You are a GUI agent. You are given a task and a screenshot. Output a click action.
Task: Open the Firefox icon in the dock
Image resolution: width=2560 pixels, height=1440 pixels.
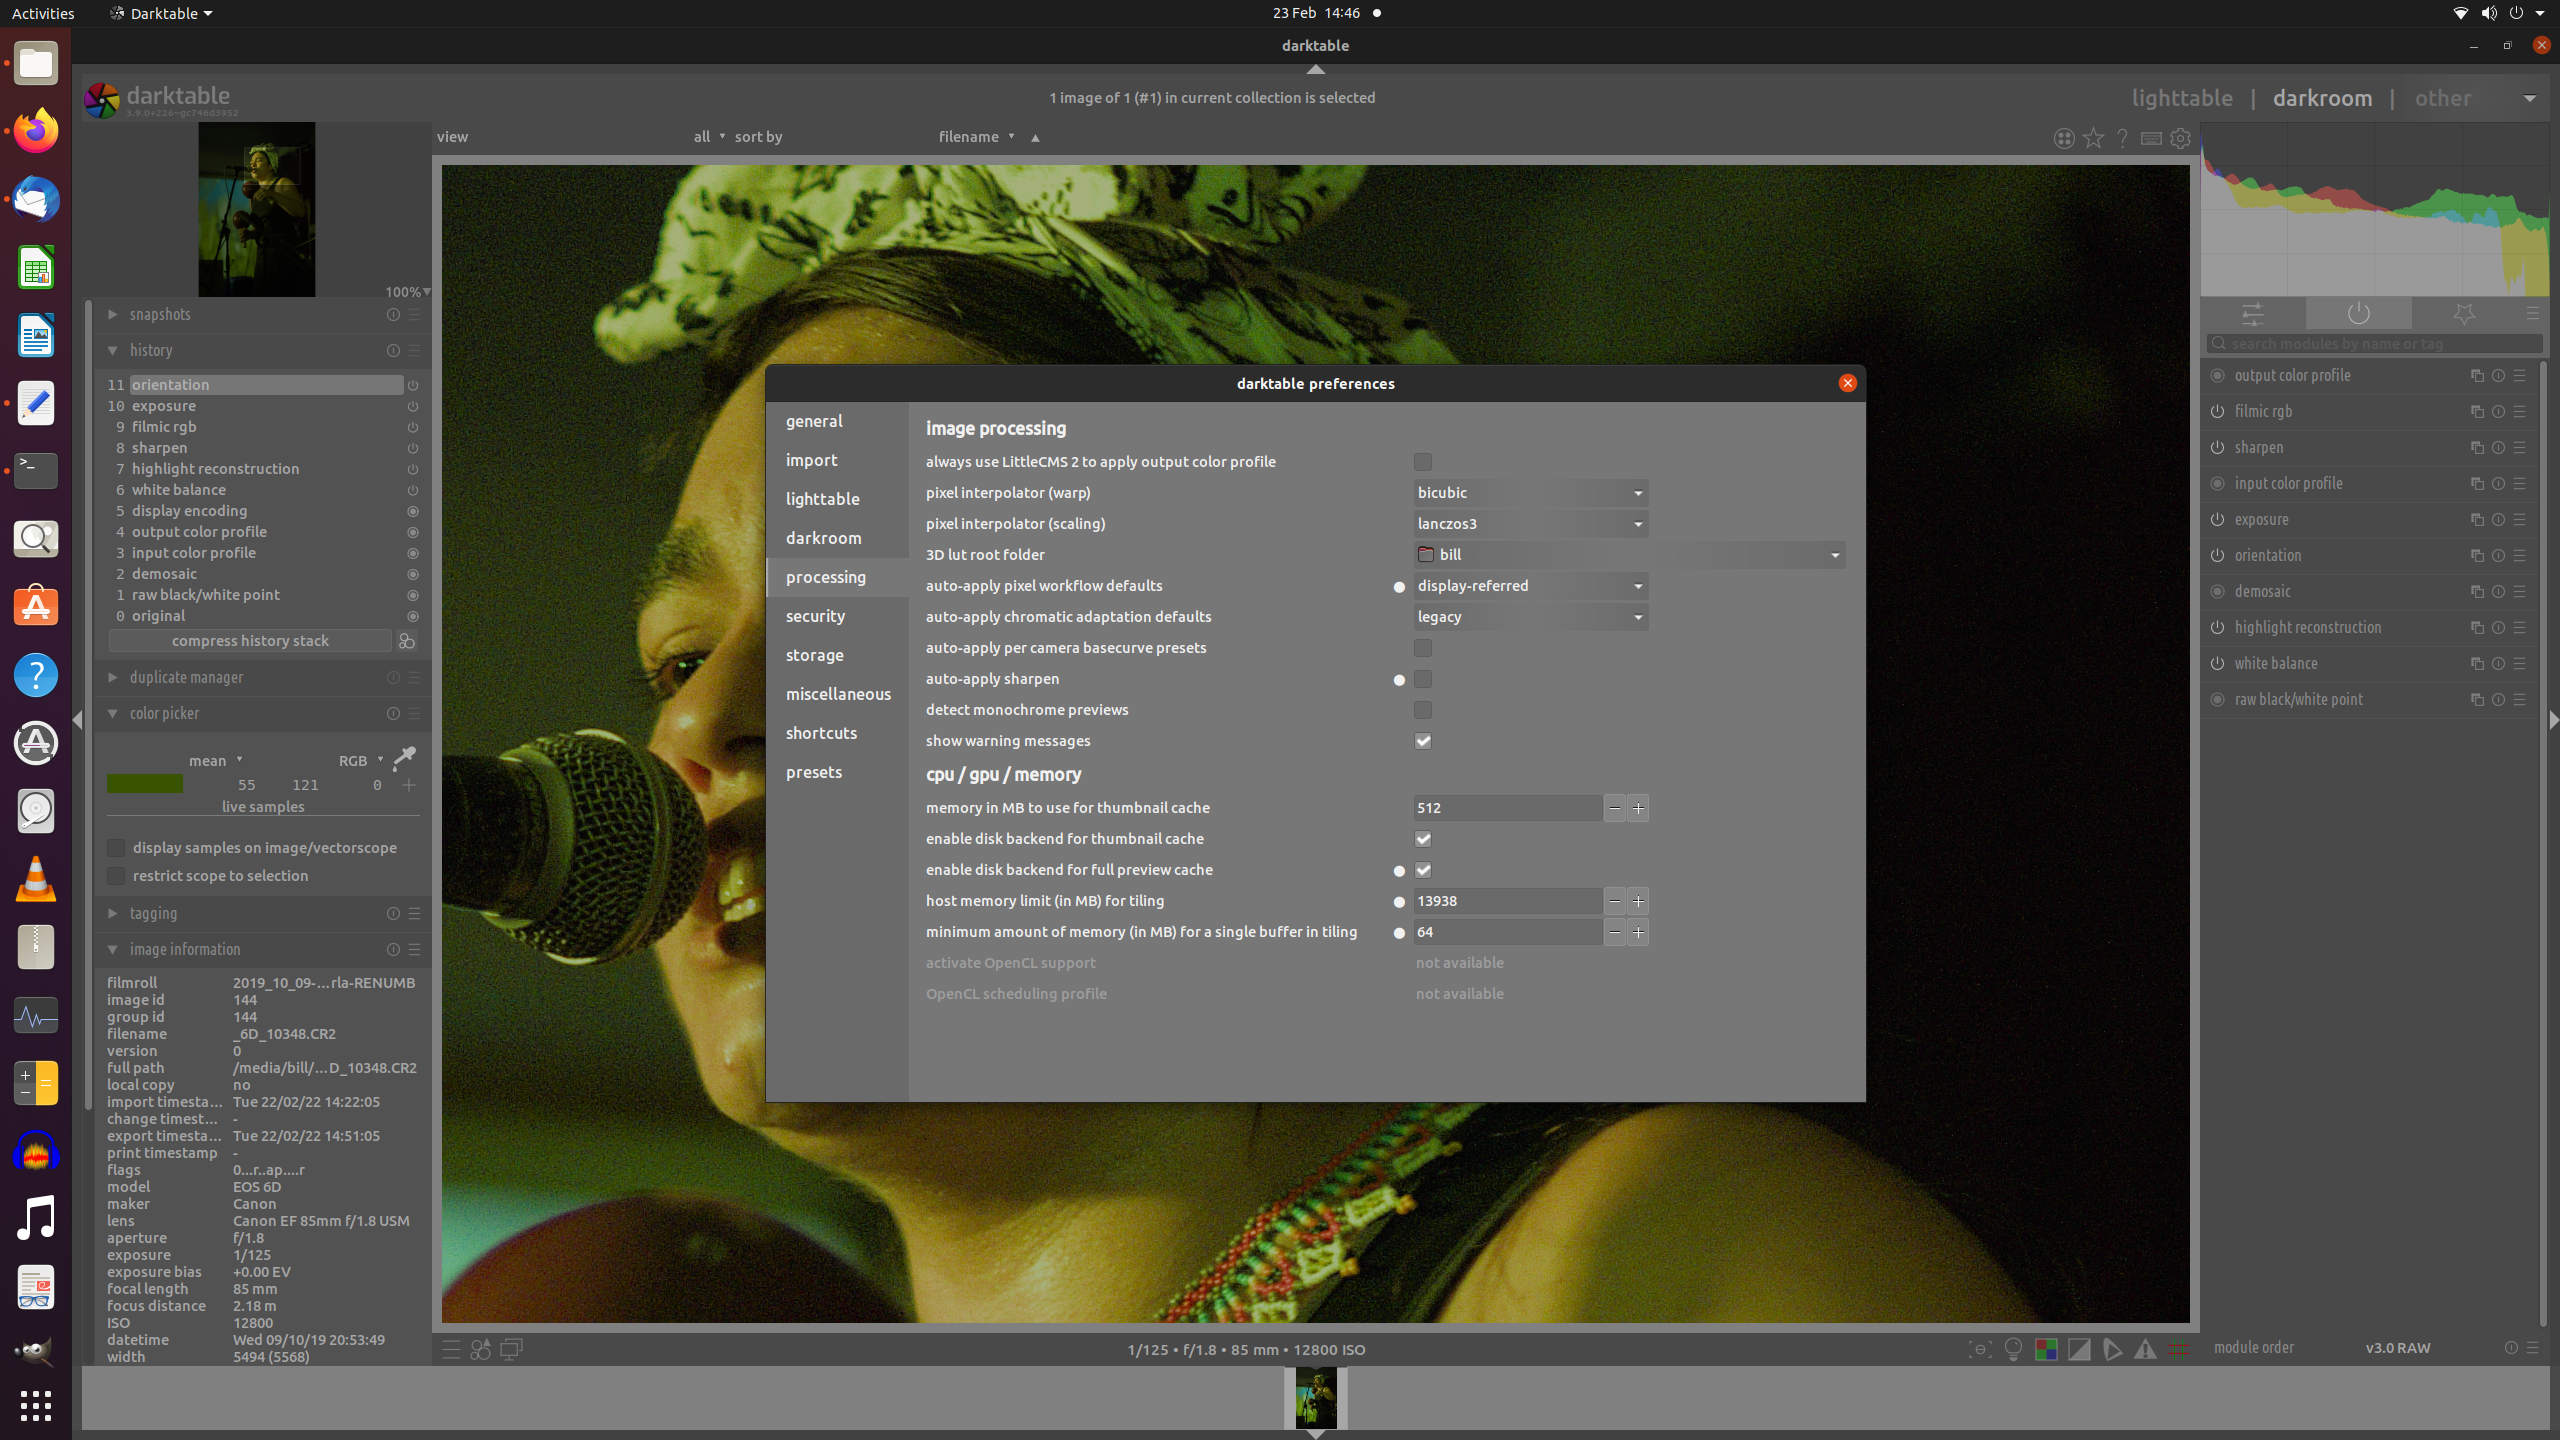pyautogui.click(x=36, y=131)
